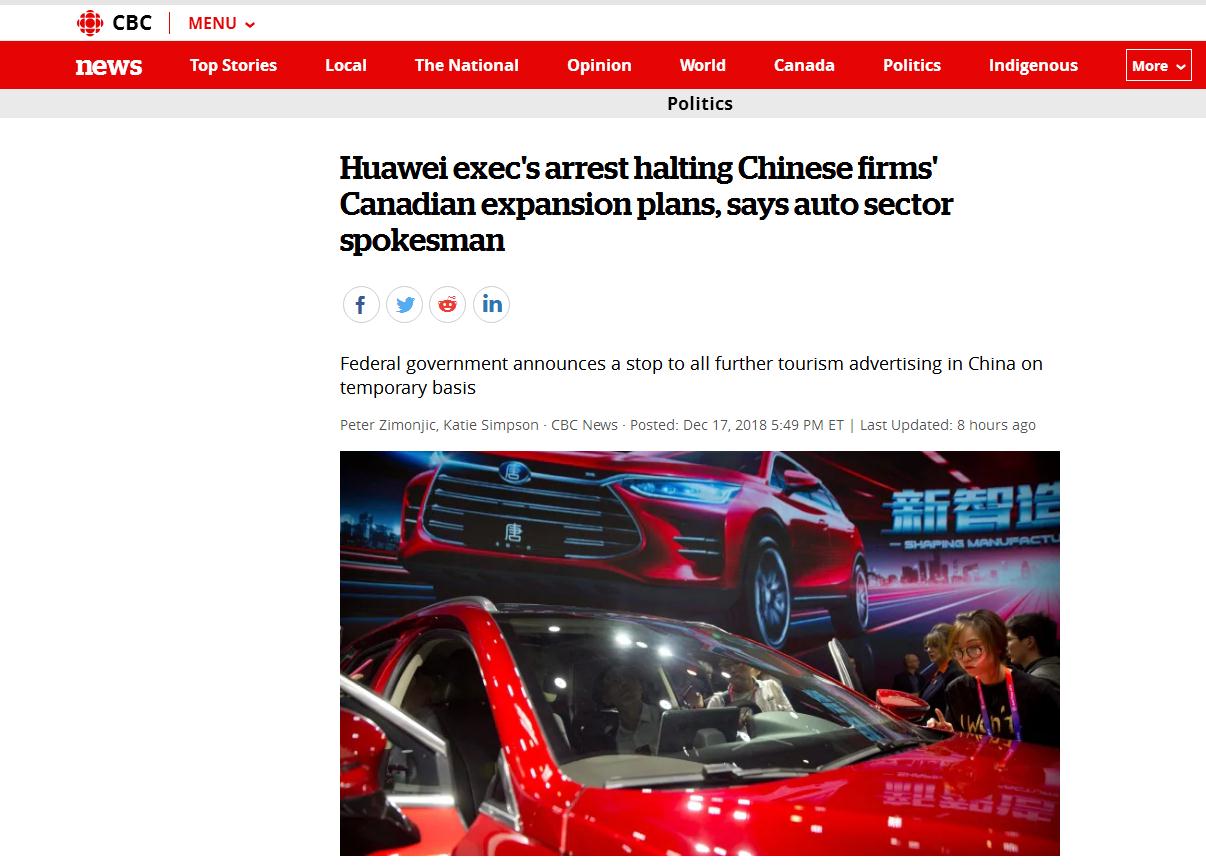Click the Politics subsection heading link

[x=700, y=103]
